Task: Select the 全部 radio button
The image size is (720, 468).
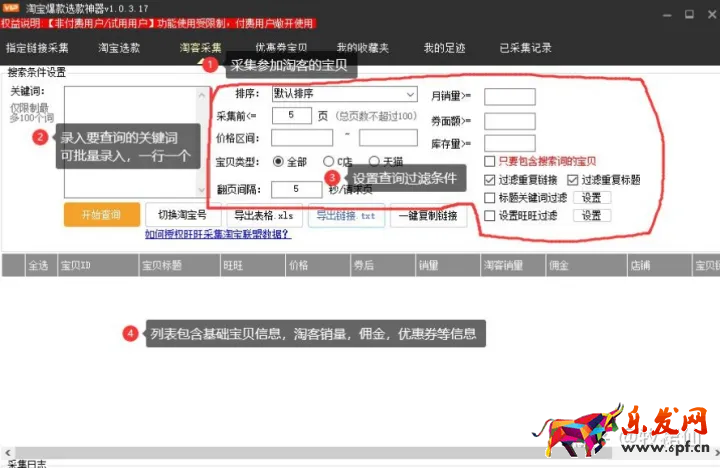Action: (x=278, y=161)
